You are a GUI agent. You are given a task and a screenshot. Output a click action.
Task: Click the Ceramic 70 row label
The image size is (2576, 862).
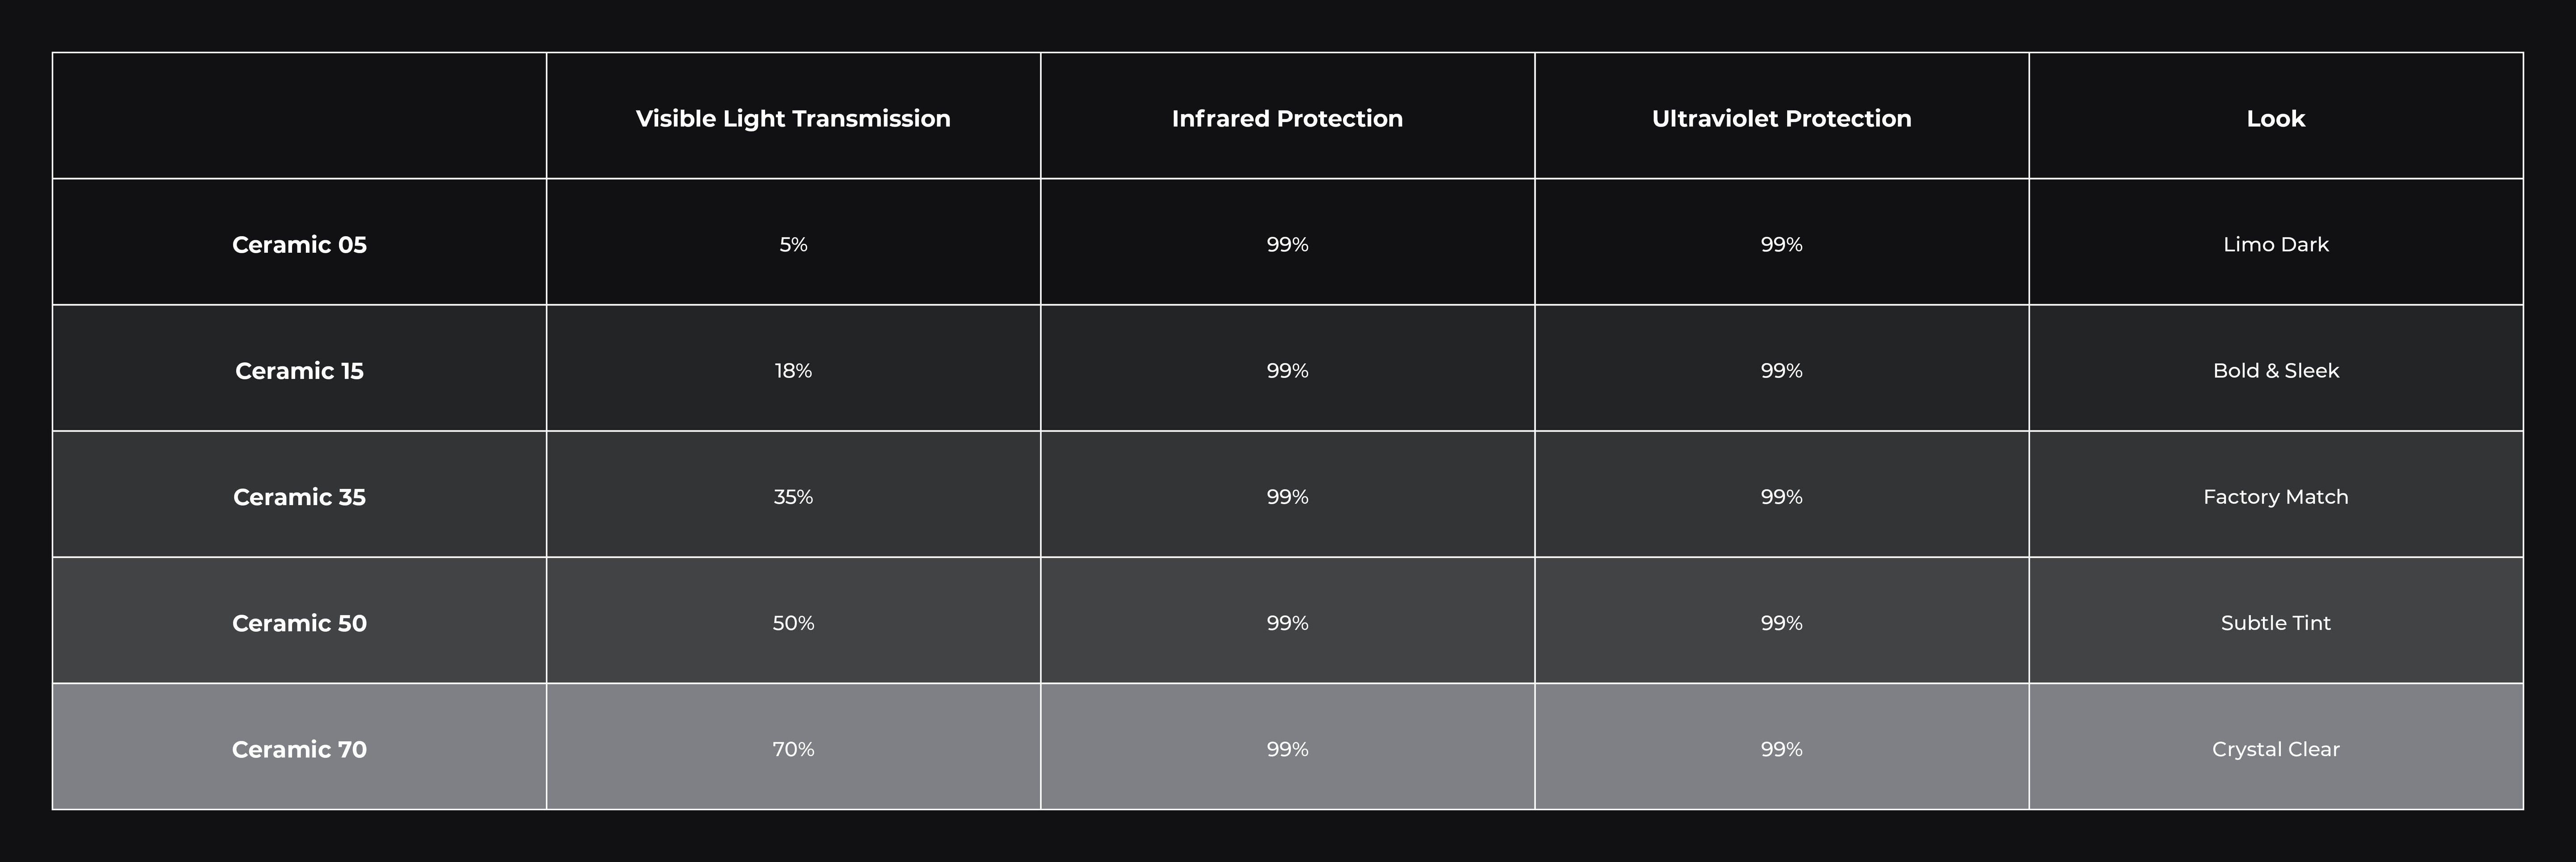[299, 748]
